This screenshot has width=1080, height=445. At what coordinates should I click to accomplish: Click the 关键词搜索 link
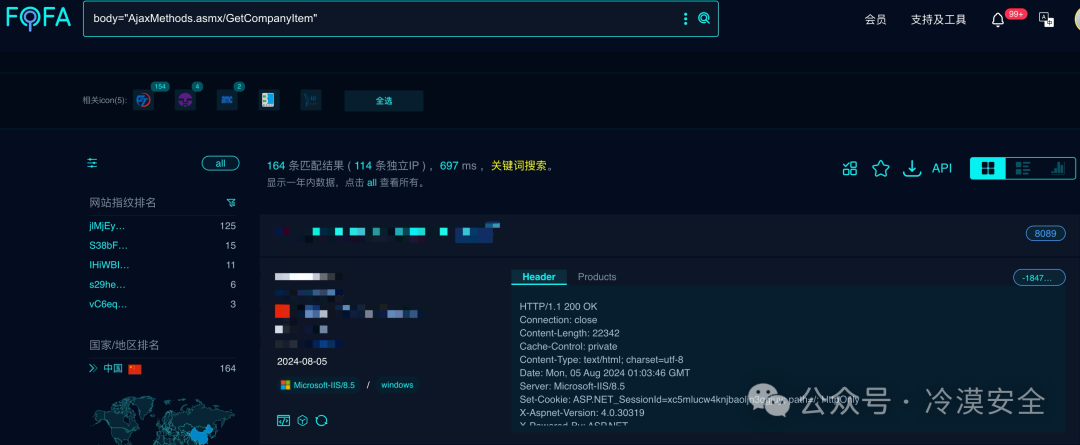click(x=519, y=166)
